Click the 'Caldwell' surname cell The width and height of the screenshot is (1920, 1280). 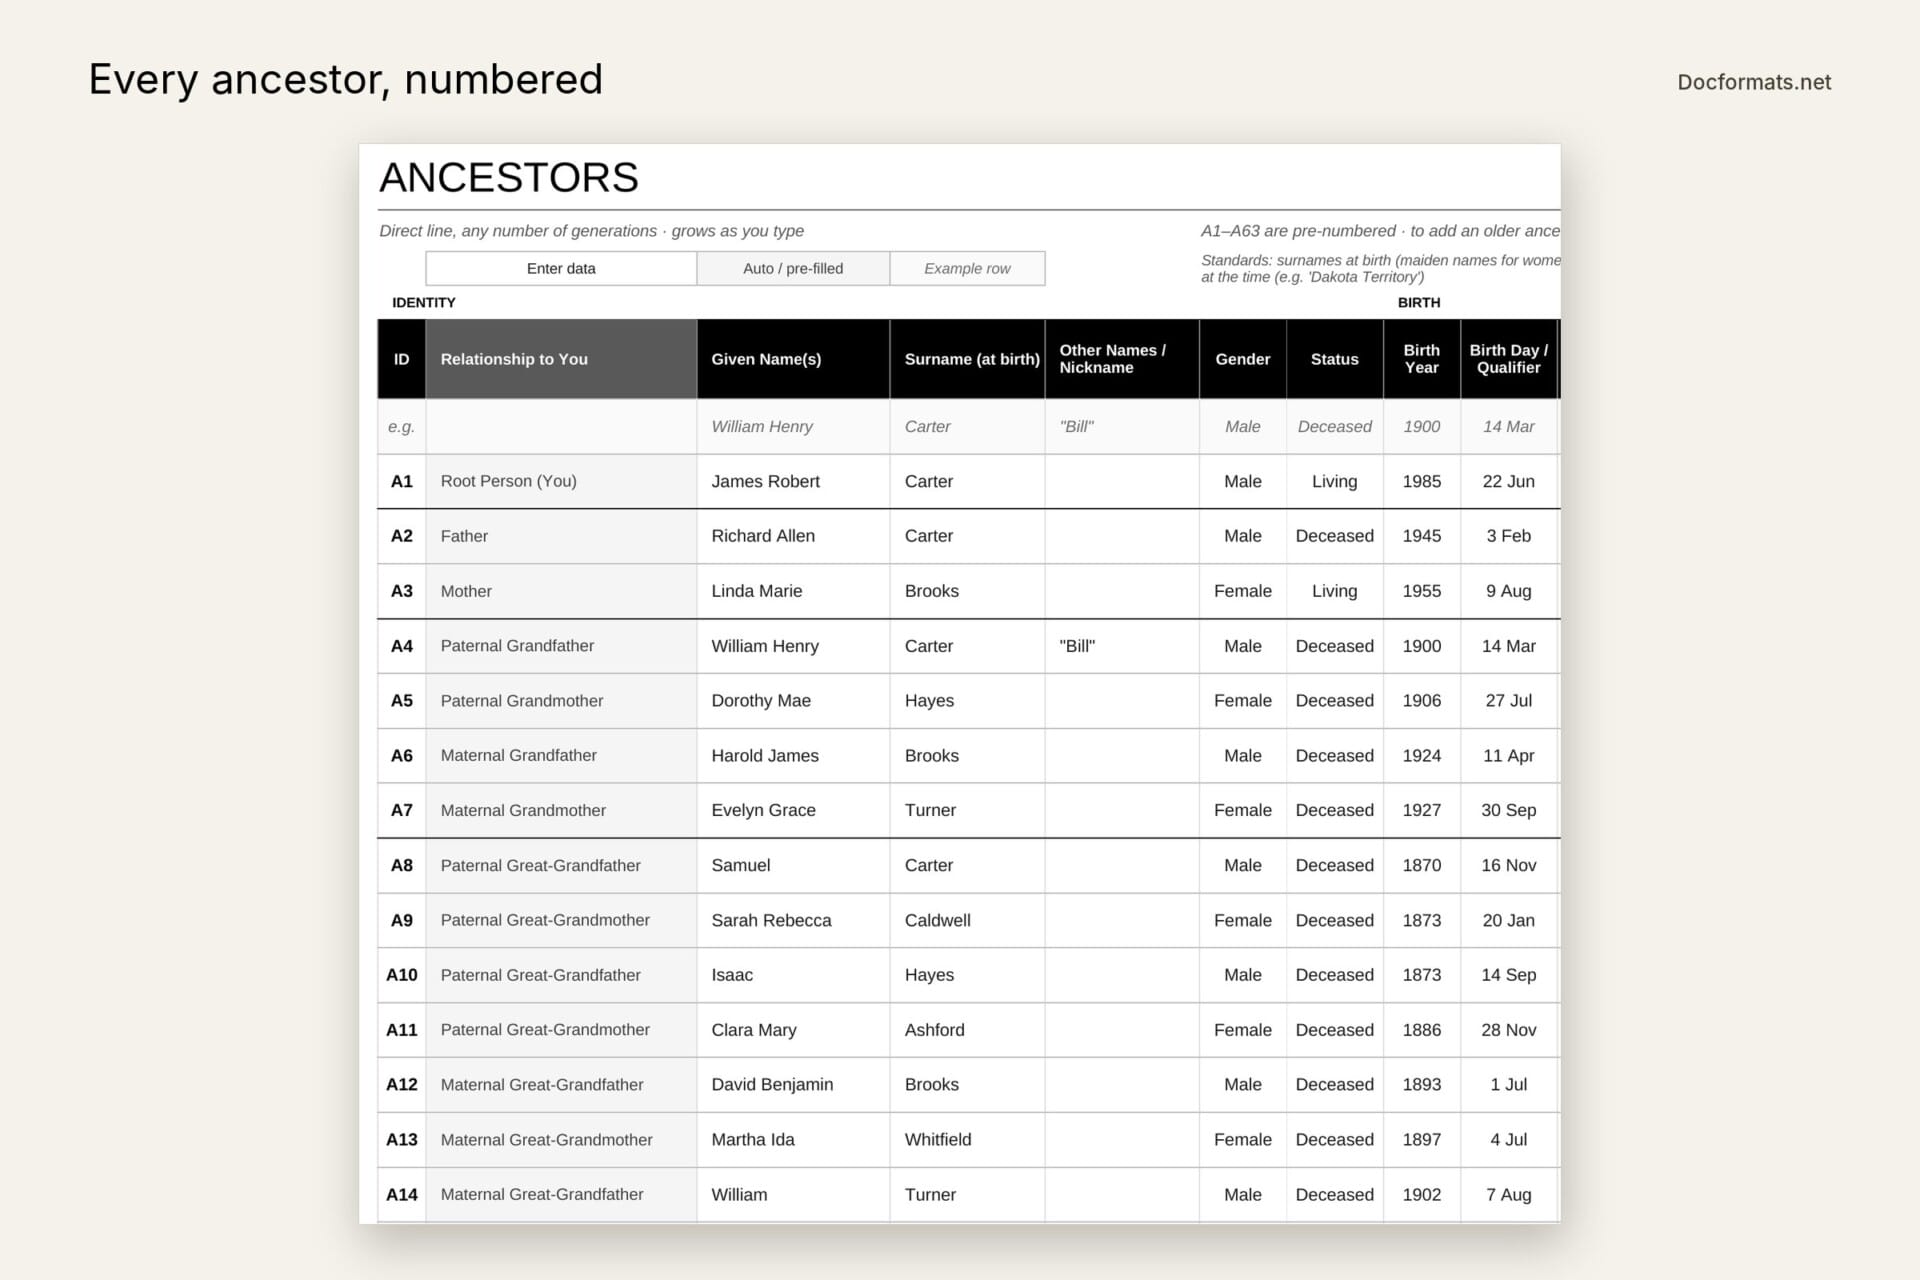967,920
